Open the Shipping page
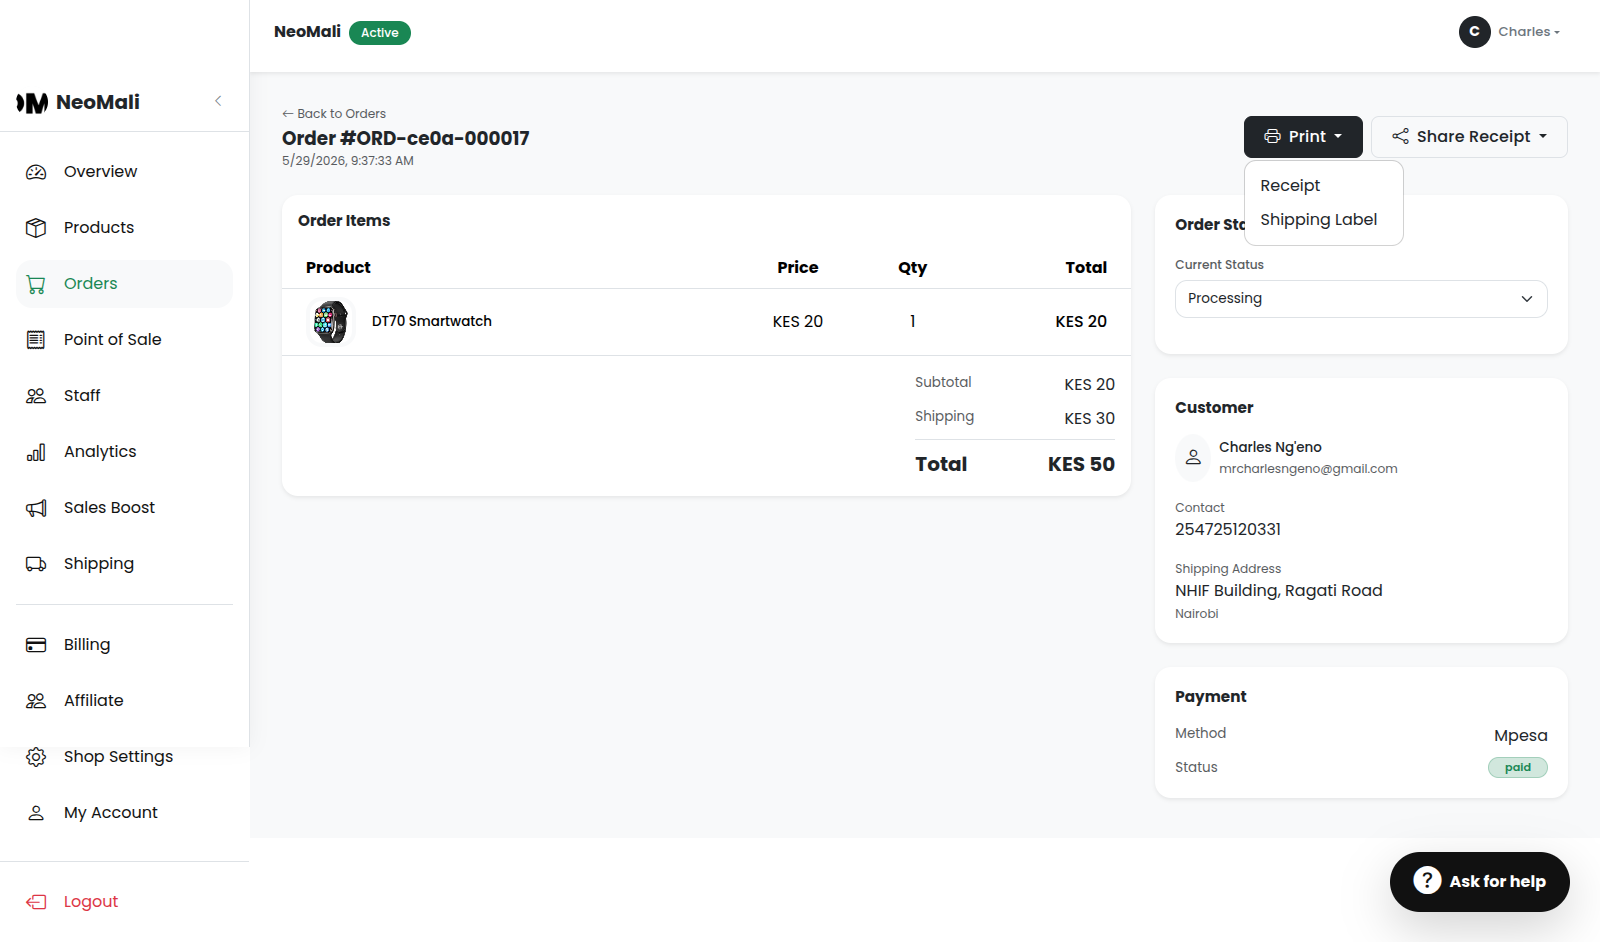 [x=124, y=564]
